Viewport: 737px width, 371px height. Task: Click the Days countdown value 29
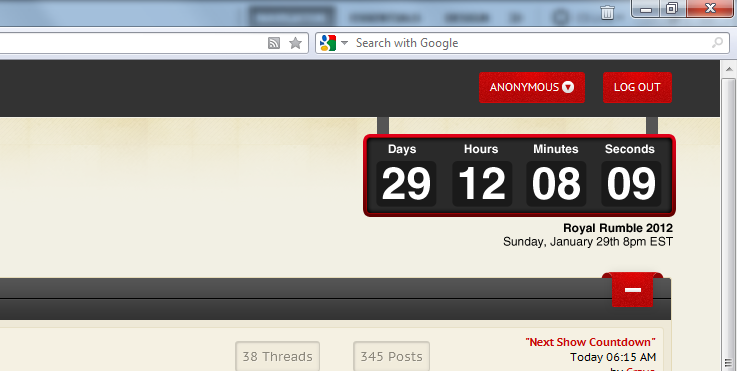point(406,183)
